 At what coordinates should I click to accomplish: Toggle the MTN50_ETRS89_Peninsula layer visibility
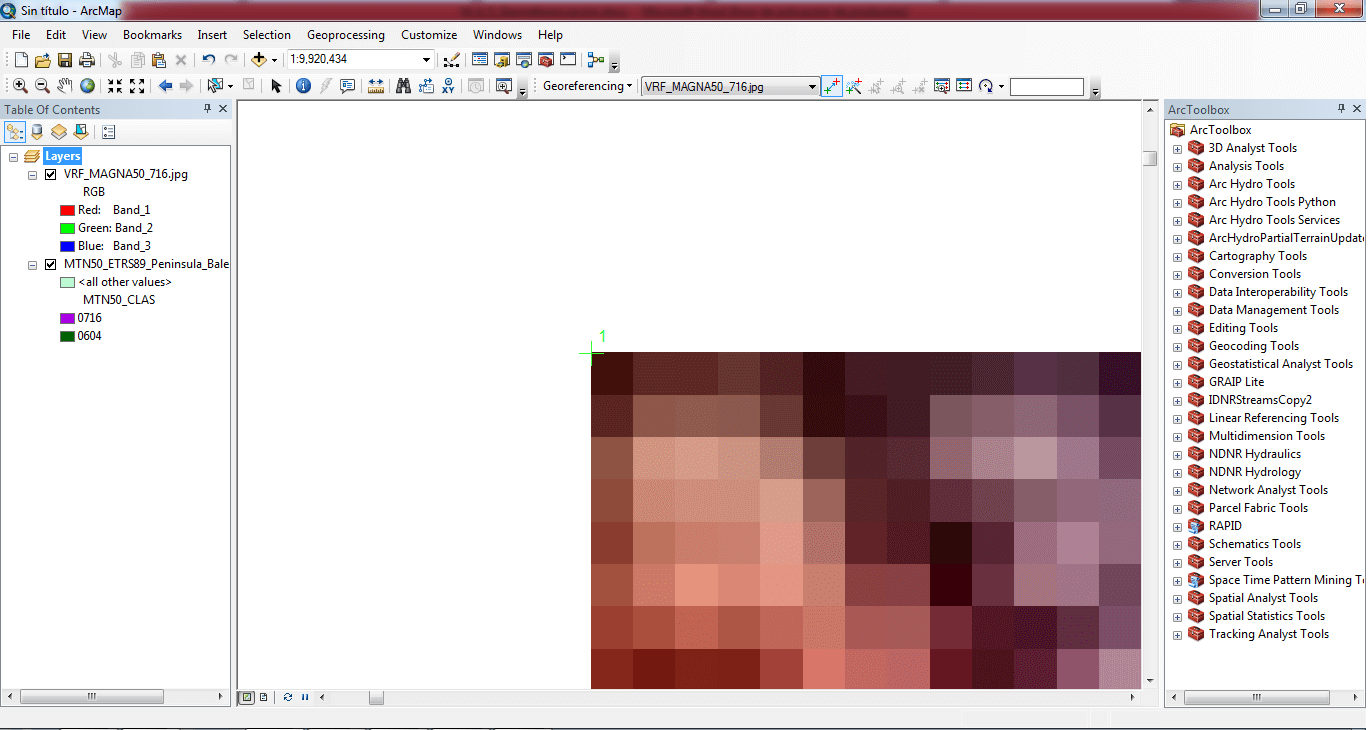[x=50, y=264]
